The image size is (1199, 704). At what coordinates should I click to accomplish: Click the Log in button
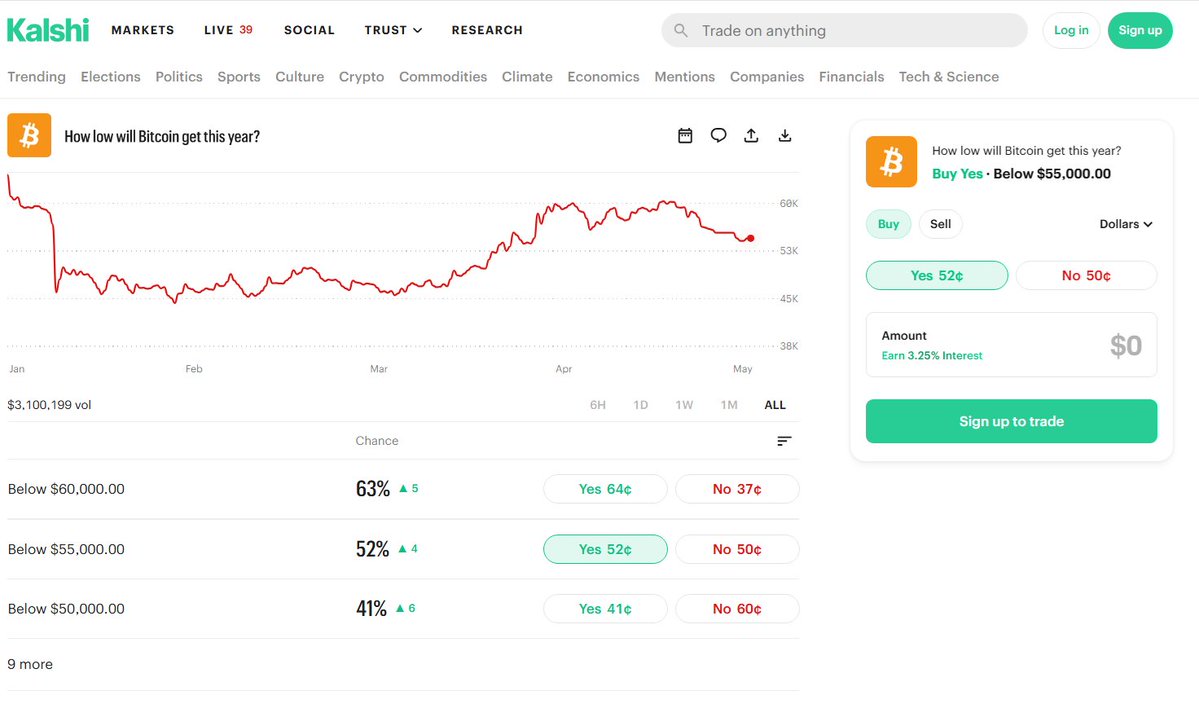1071,31
